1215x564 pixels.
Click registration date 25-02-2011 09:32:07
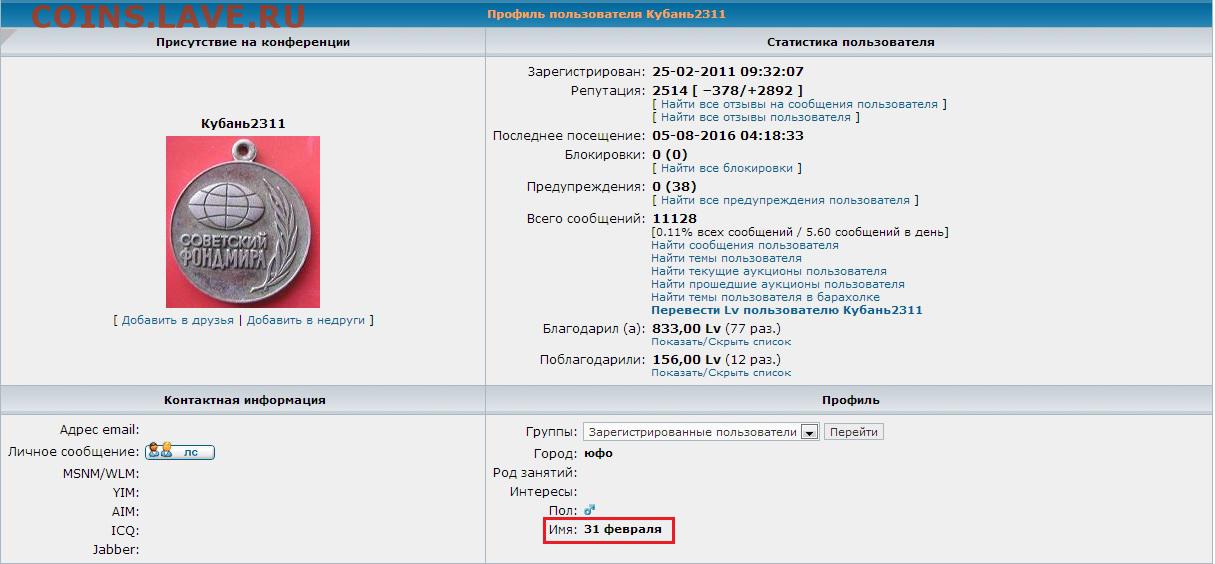[x=728, y=72]
